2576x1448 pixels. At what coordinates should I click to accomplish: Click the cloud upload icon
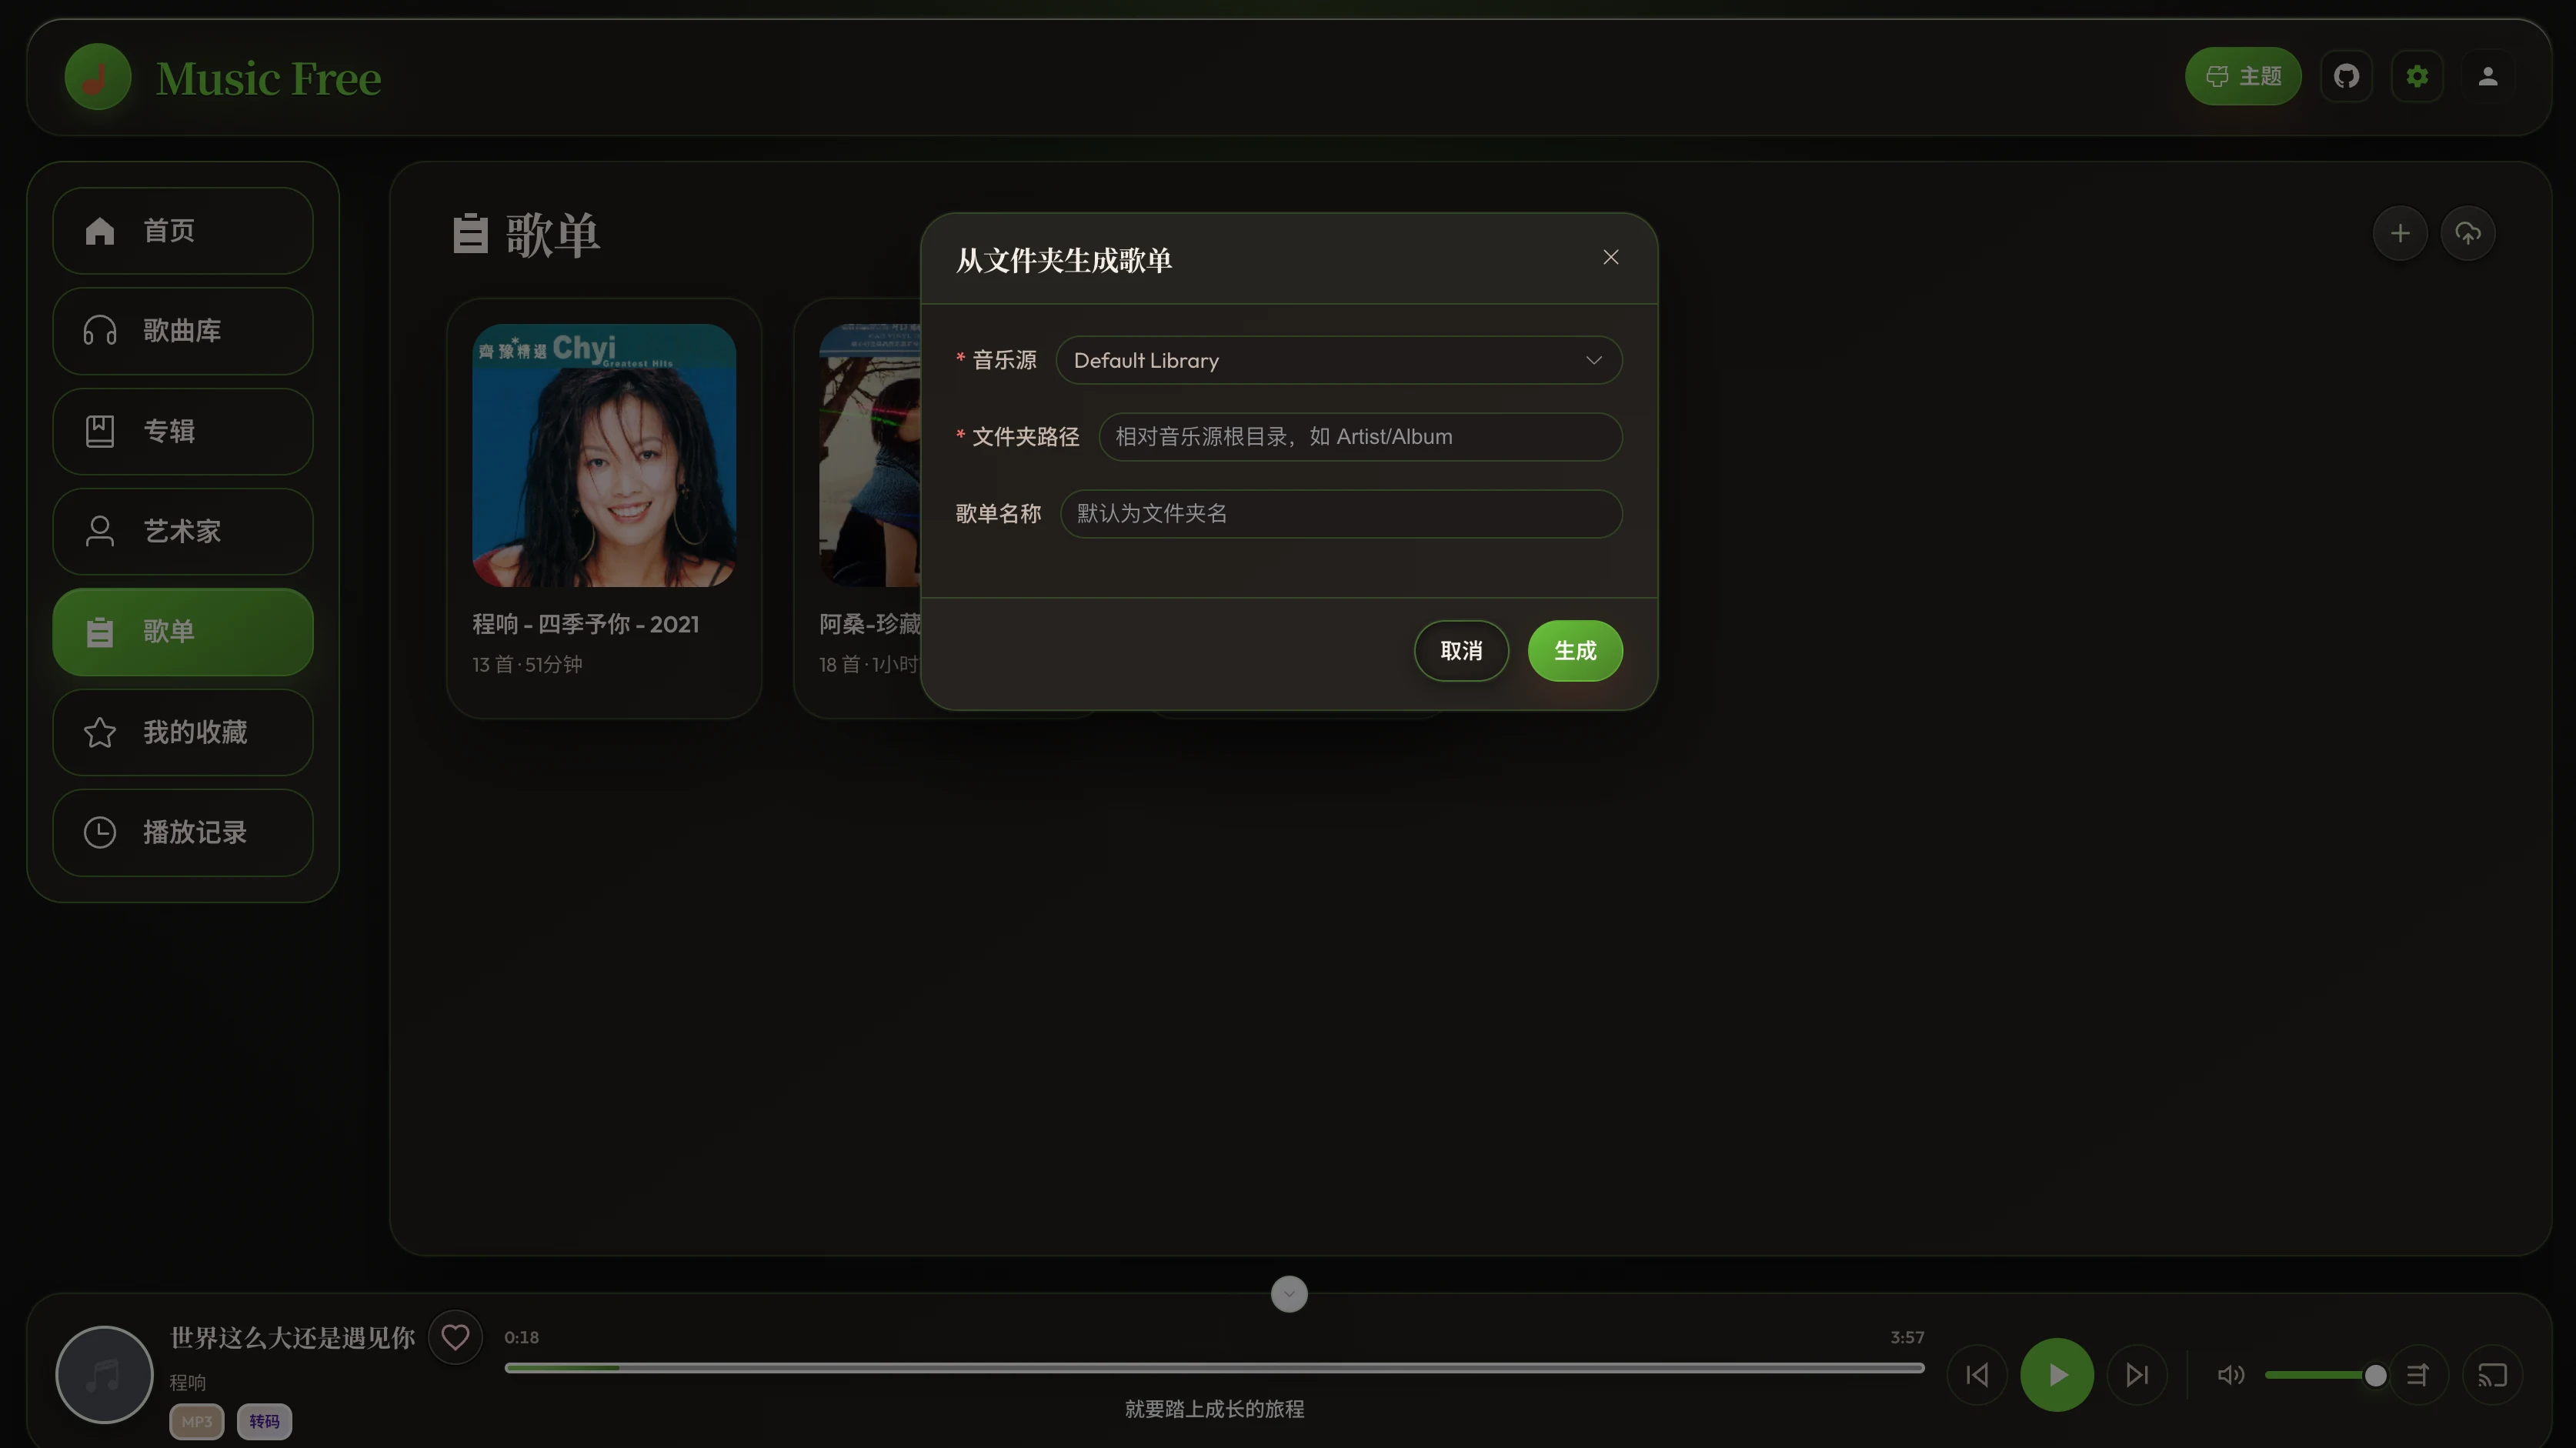click(x=2468, y=234)
